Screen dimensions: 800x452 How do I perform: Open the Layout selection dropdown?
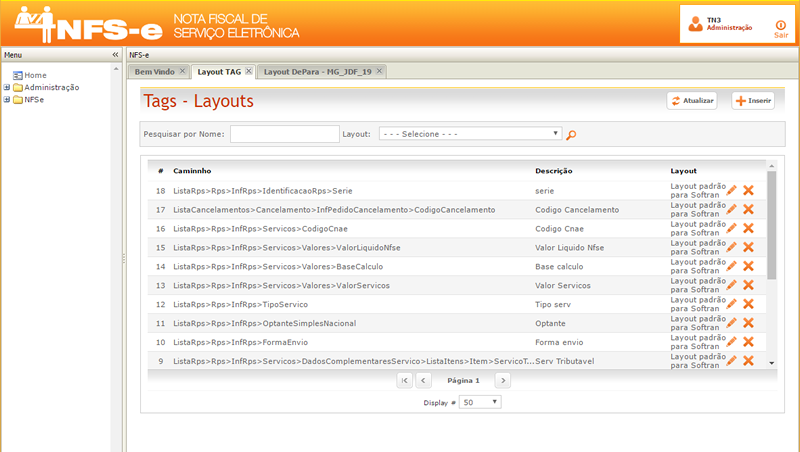pos(470,133)
